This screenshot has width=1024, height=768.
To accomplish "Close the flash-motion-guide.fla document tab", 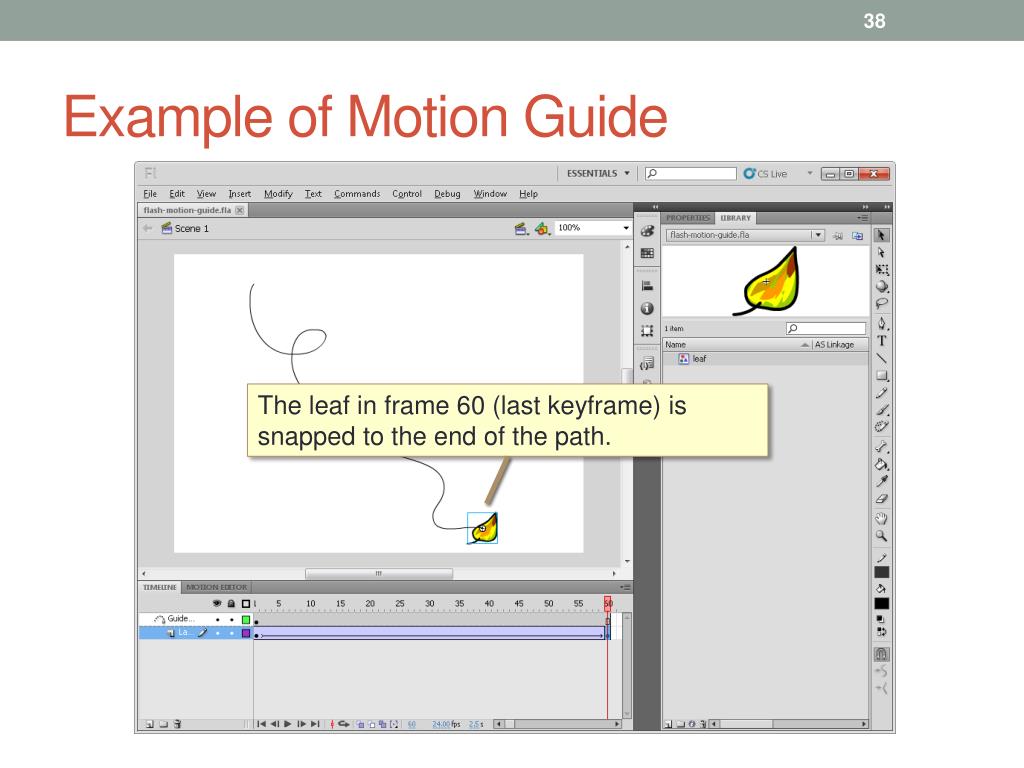I will 240,210.
